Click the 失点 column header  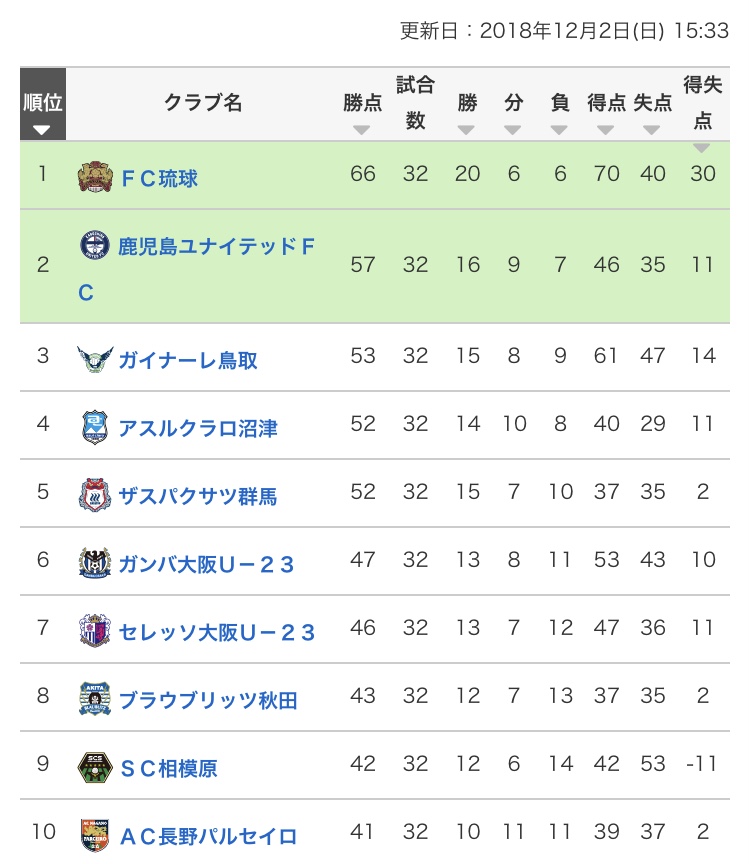click(x=652, y=103)
